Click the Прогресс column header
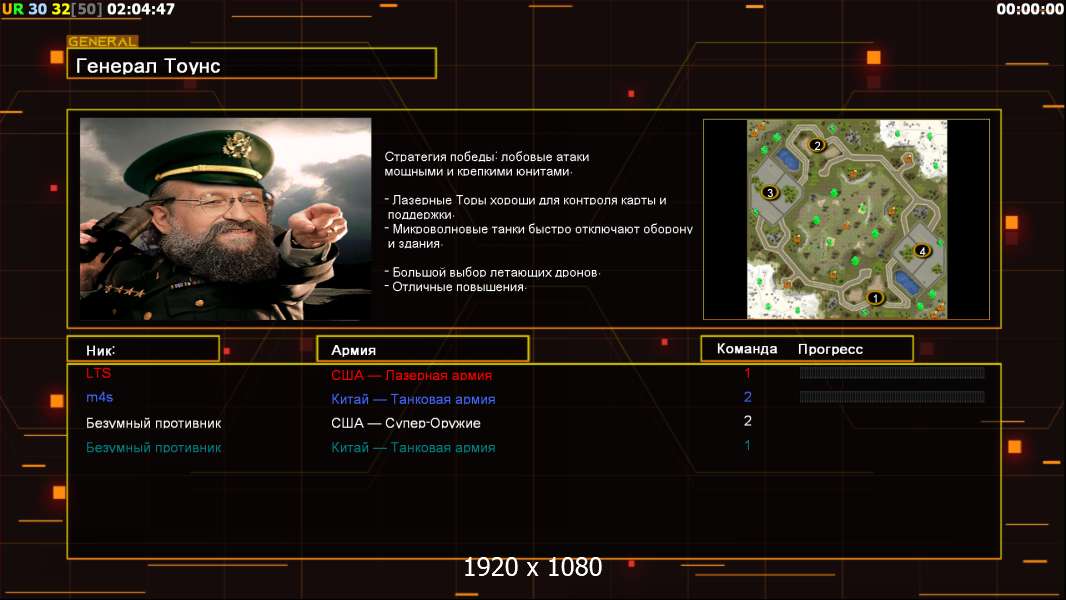Image resolution: width=1066 pixels, height=600 pixels. [x=830, y=349]
